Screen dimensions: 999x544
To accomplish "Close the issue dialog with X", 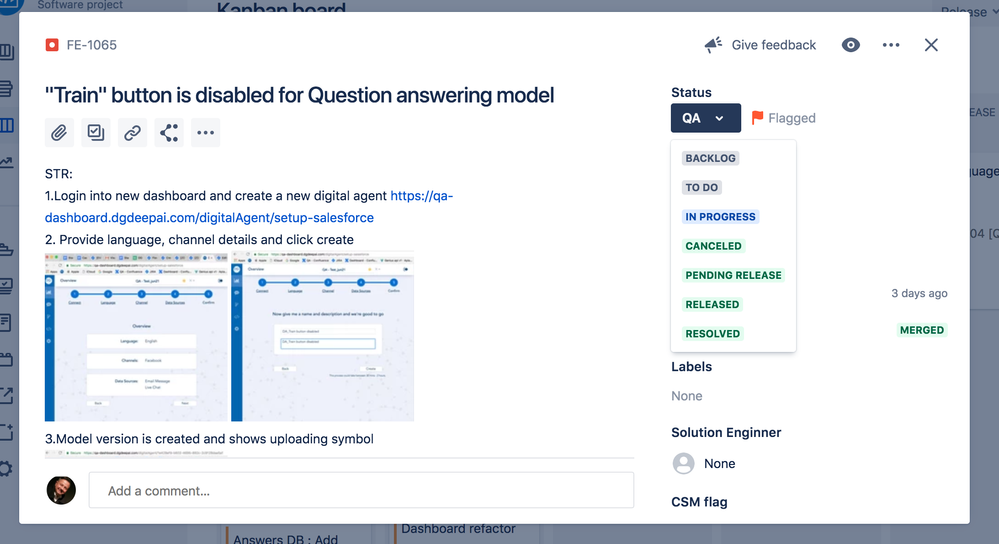I will 931,45.
